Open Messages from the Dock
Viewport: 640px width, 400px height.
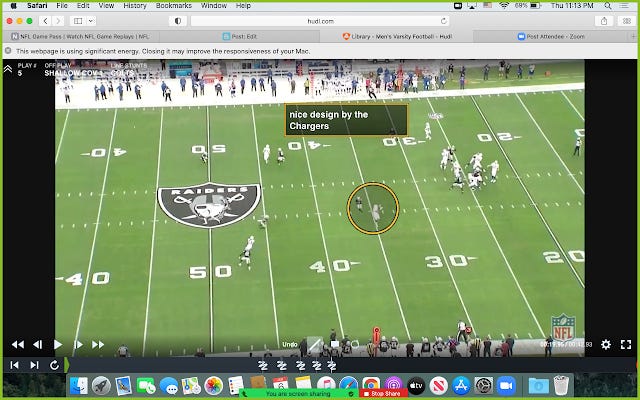coord(168,385)
